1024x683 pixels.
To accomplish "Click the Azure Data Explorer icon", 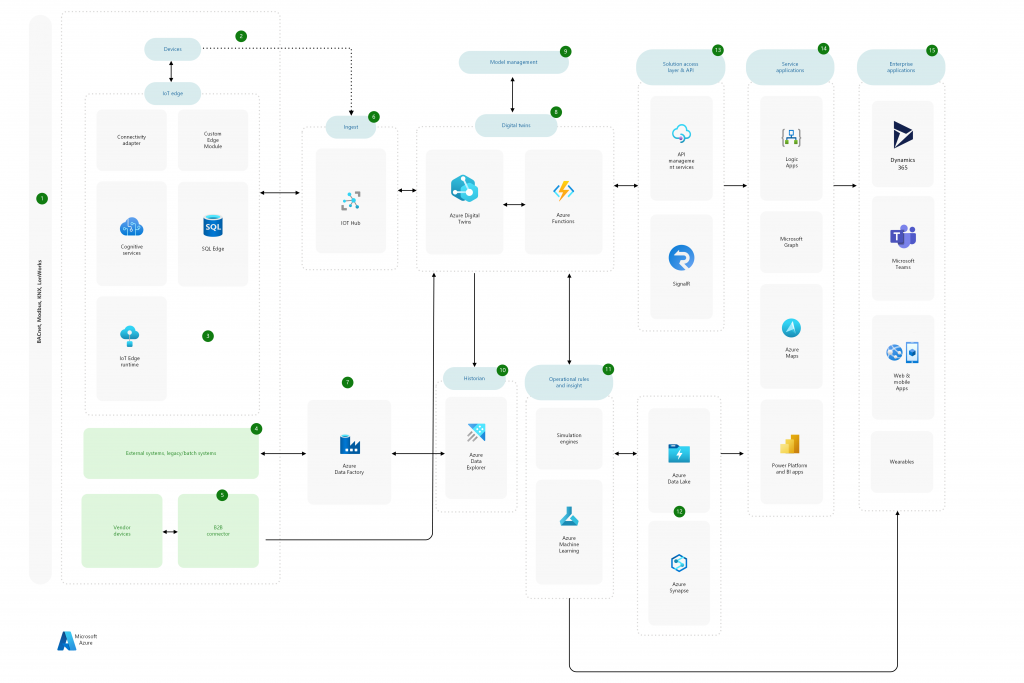I will point(475,433).
